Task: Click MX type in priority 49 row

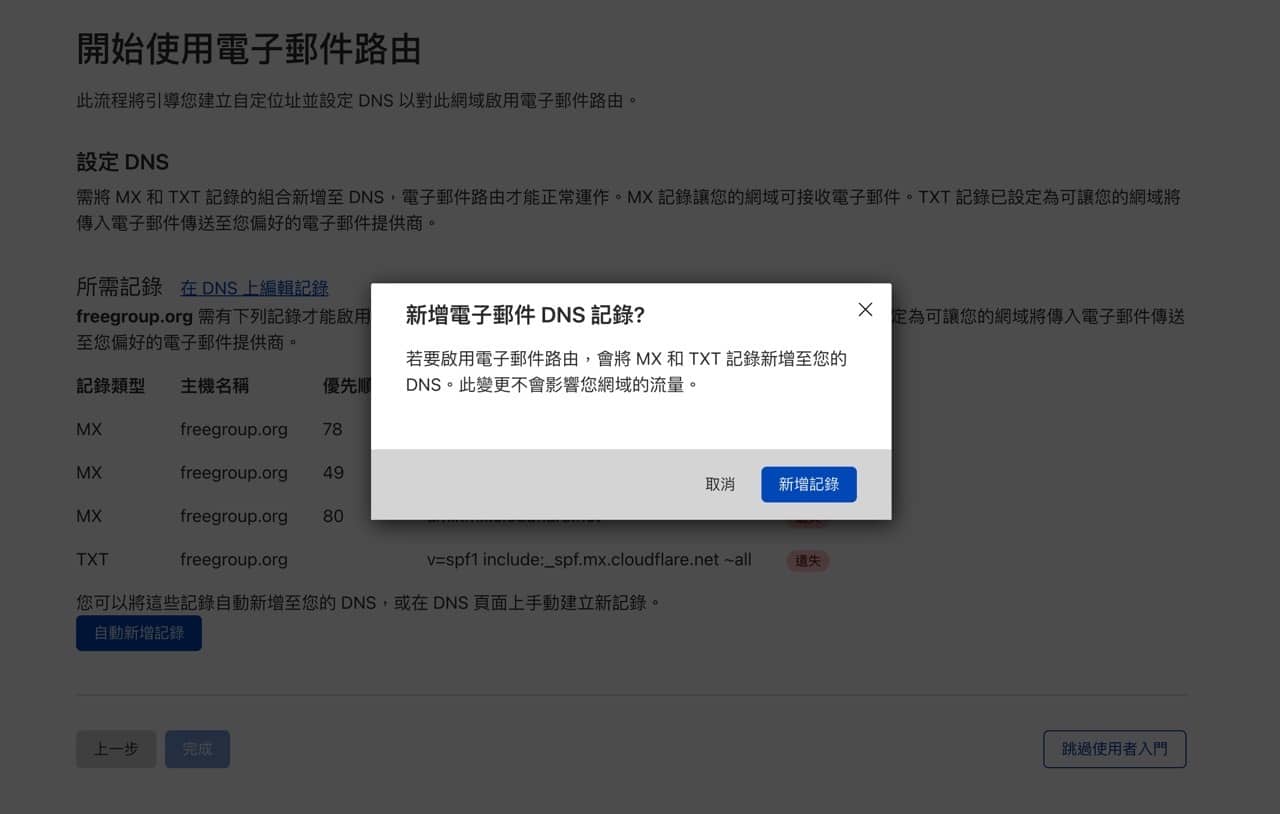Action: coord(89,473)
